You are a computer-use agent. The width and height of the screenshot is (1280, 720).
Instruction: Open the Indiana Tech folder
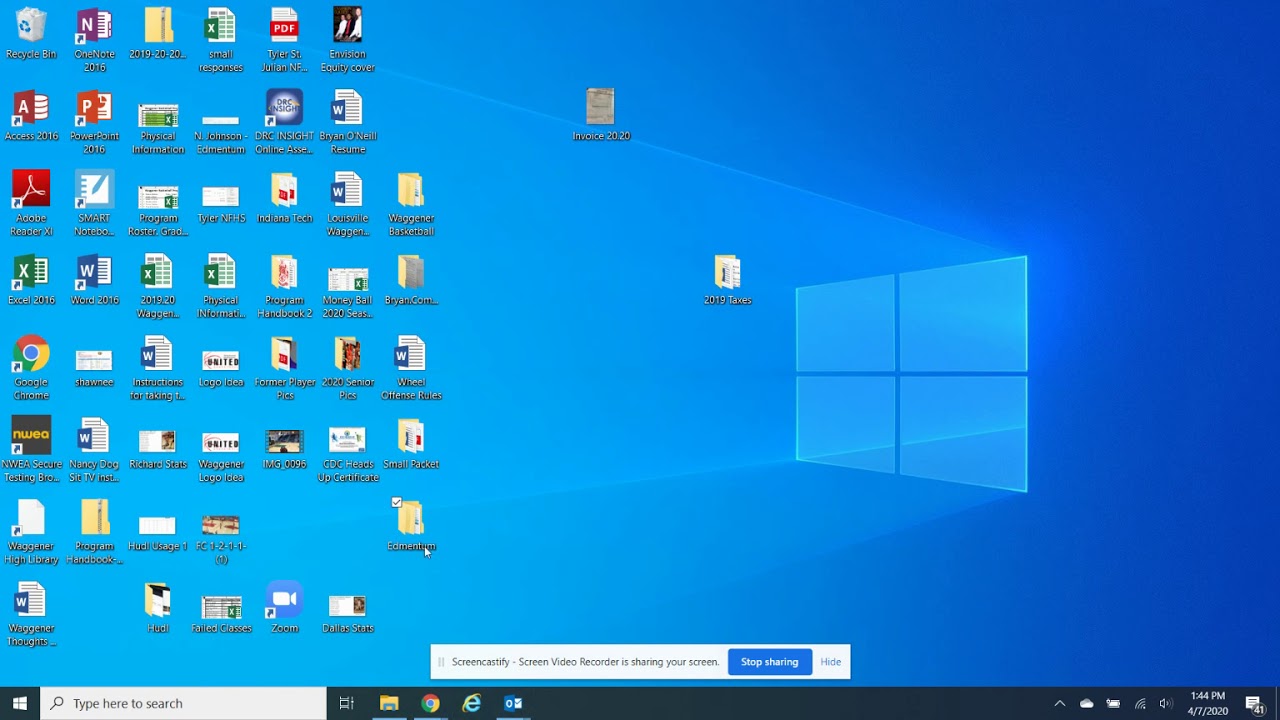(284, 198)
